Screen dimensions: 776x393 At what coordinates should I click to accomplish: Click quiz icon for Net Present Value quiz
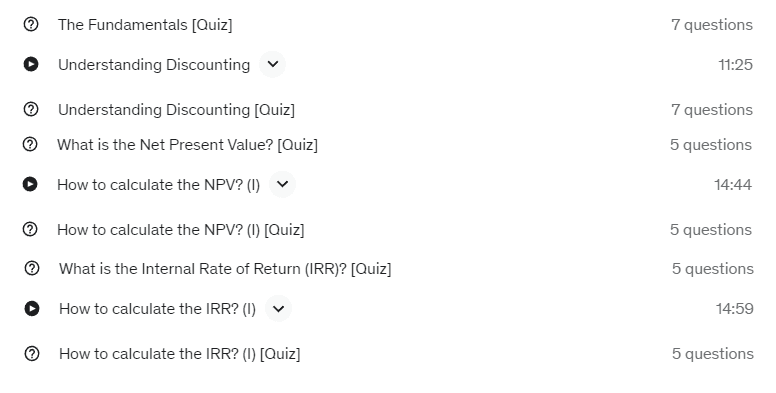point(30,145)
